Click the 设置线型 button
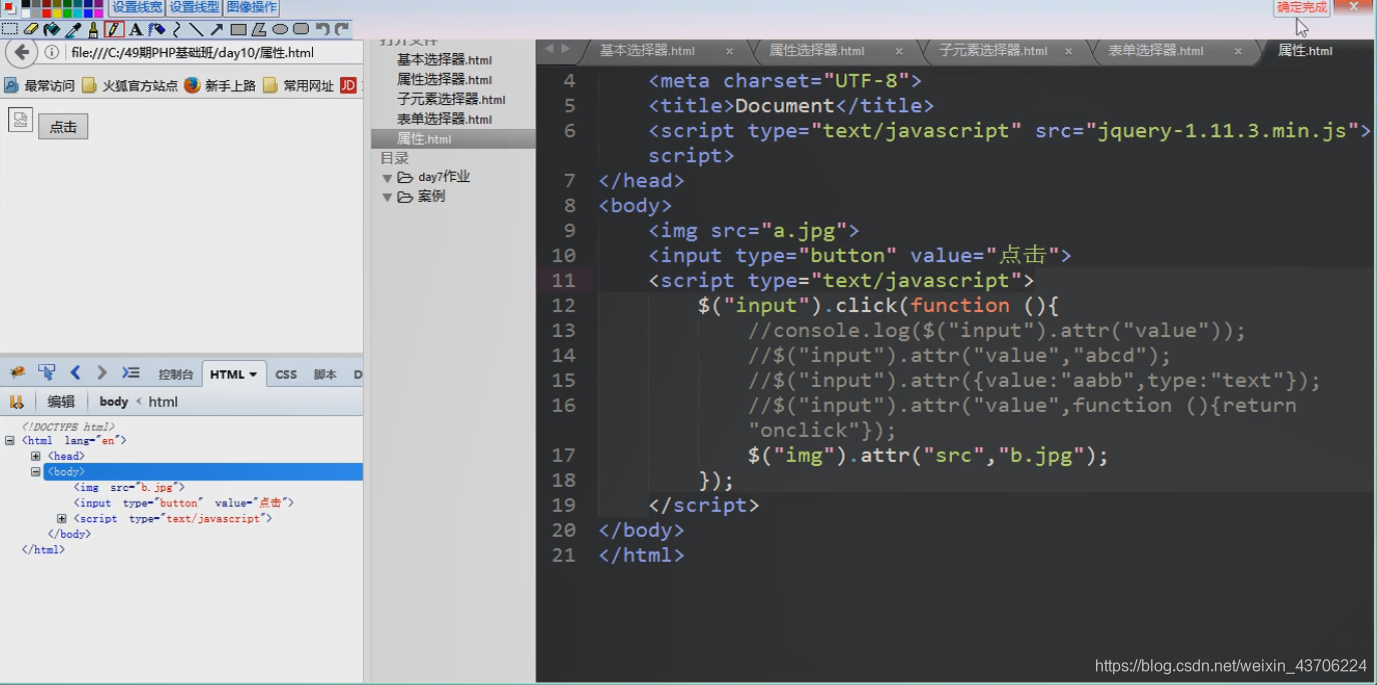The width and height of the screenshot is (1377, 685). (194, 8)
